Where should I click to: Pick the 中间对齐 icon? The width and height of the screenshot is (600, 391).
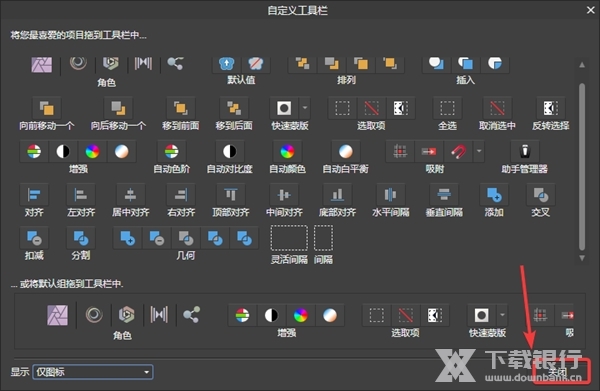pyautogui.click(x=284, y=195)
